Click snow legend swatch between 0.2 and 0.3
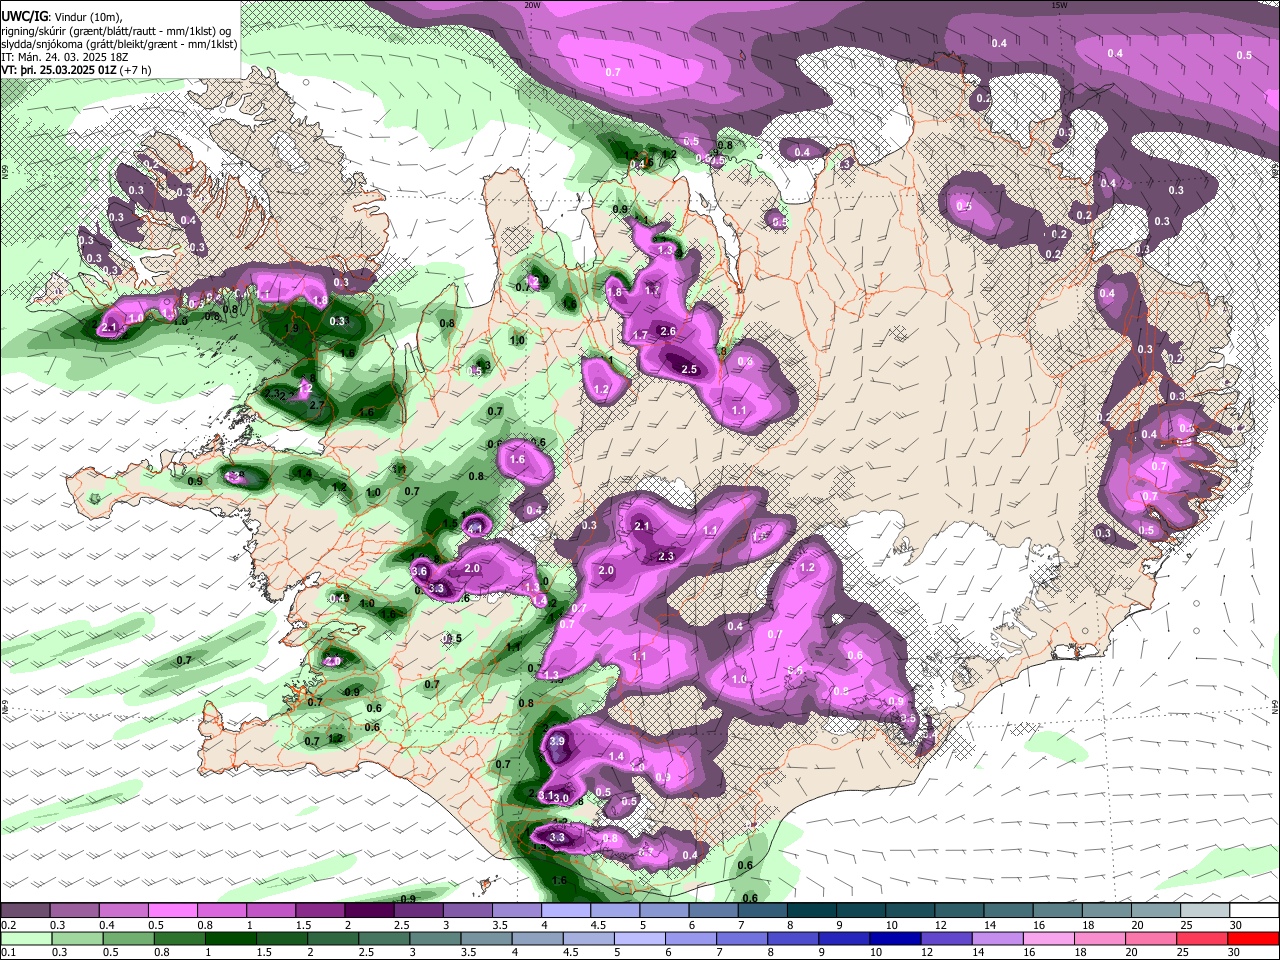This screenshot has width=1280, height=960. click(26, 910)
